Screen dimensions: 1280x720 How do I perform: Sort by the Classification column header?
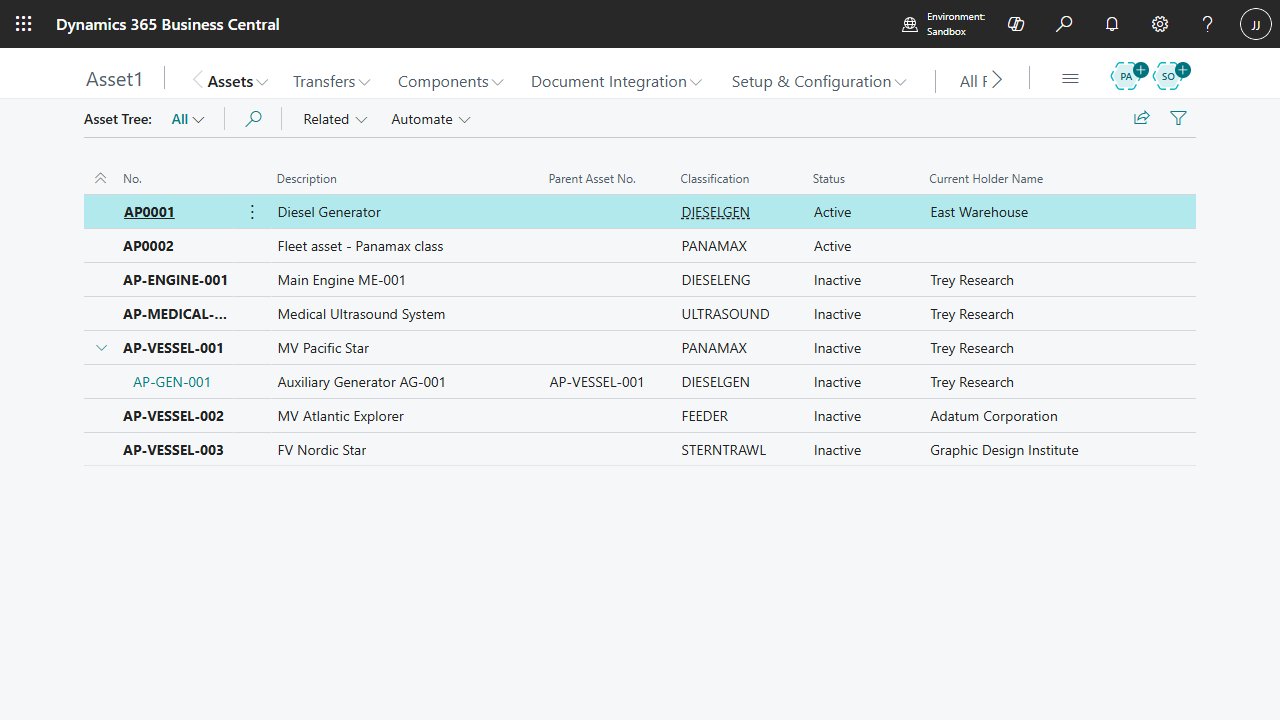(715, 179)
